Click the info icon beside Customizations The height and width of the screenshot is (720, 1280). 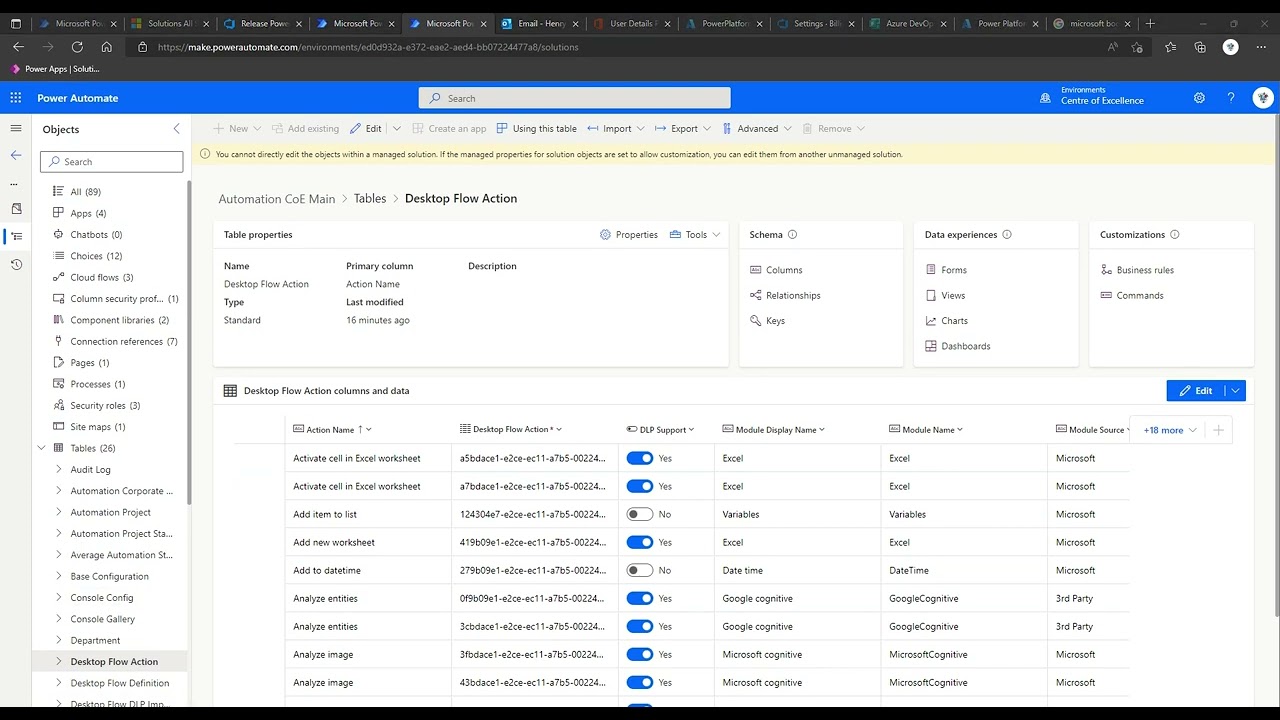(1175, 235)
